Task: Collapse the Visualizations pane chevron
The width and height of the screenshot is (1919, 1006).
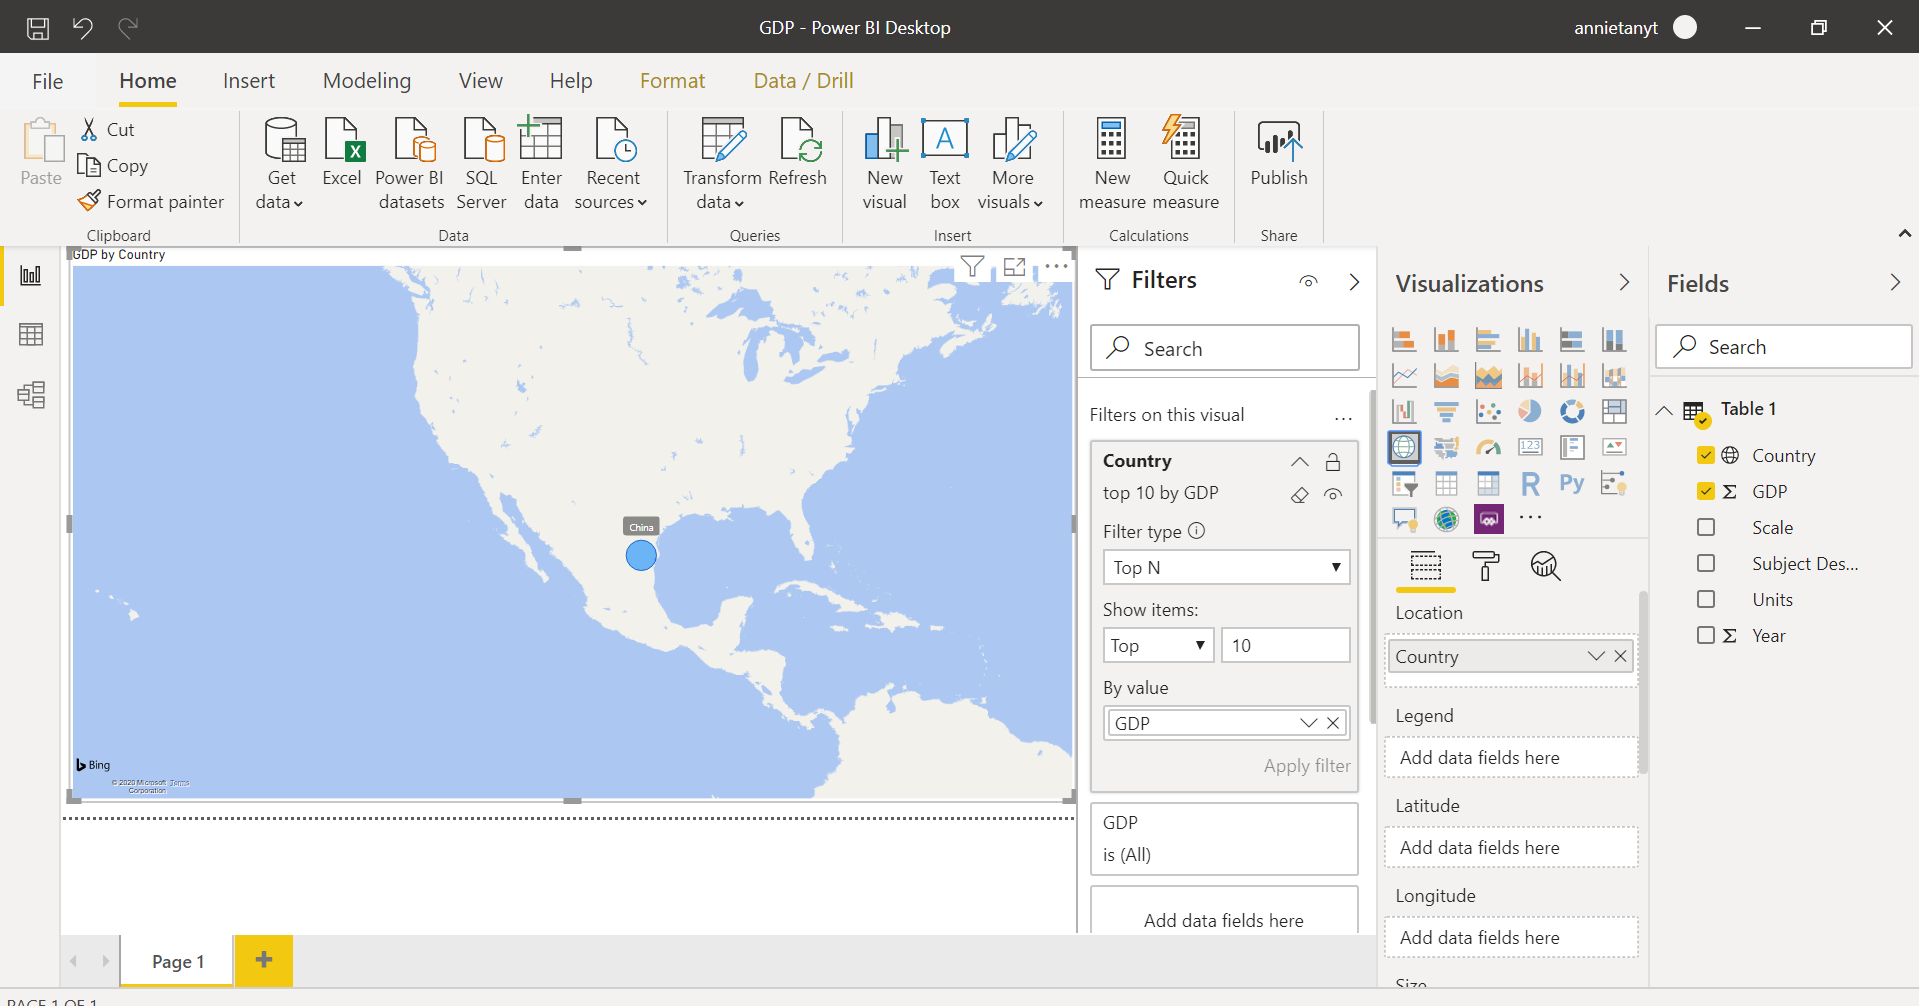Action: coord(1624,283)
